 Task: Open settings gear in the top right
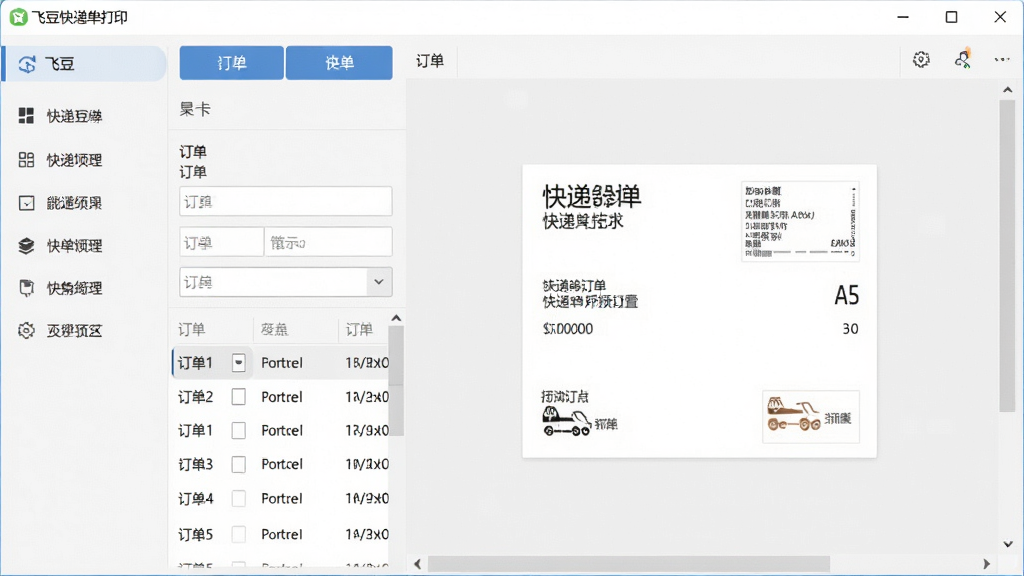[x=921, y=59]
